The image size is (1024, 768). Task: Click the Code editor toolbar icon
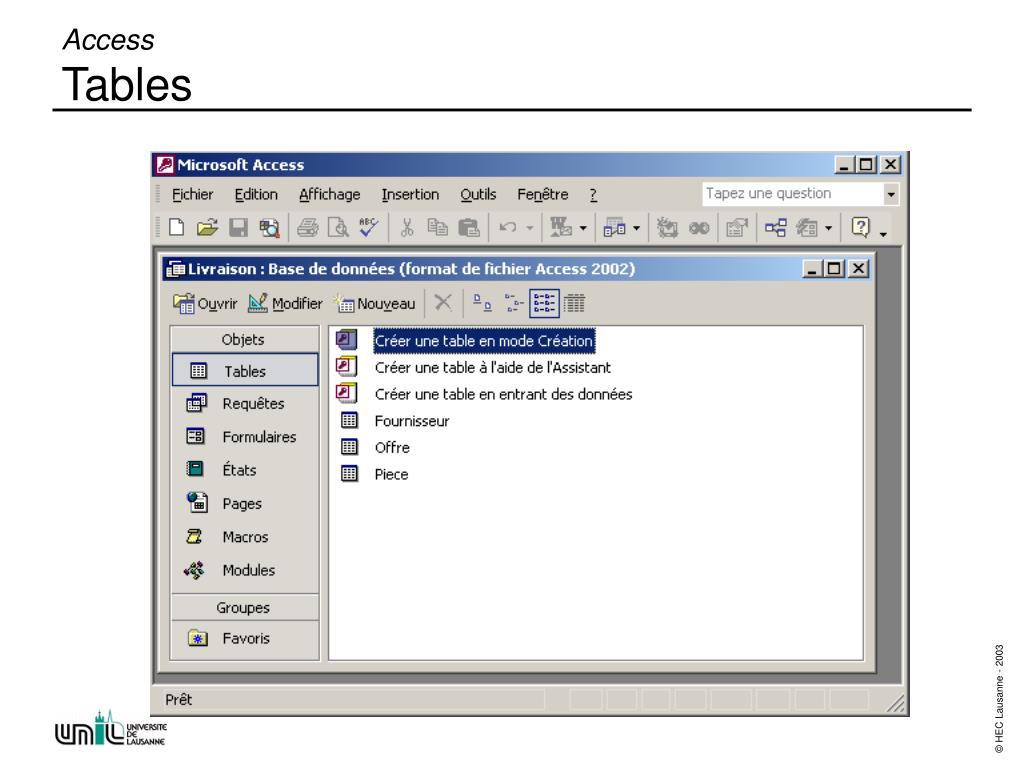(x=667, y=227)
